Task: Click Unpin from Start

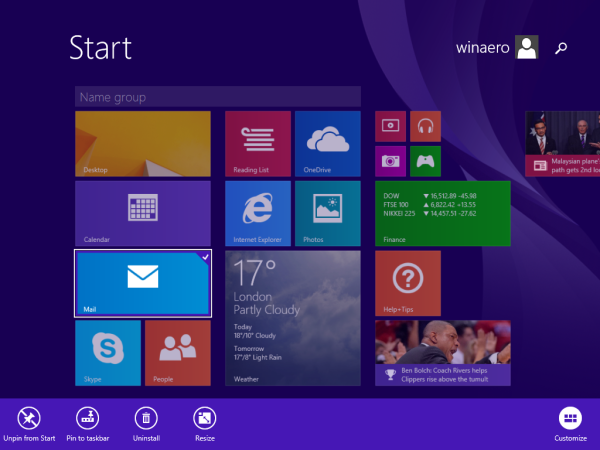Action: [29, 424]
